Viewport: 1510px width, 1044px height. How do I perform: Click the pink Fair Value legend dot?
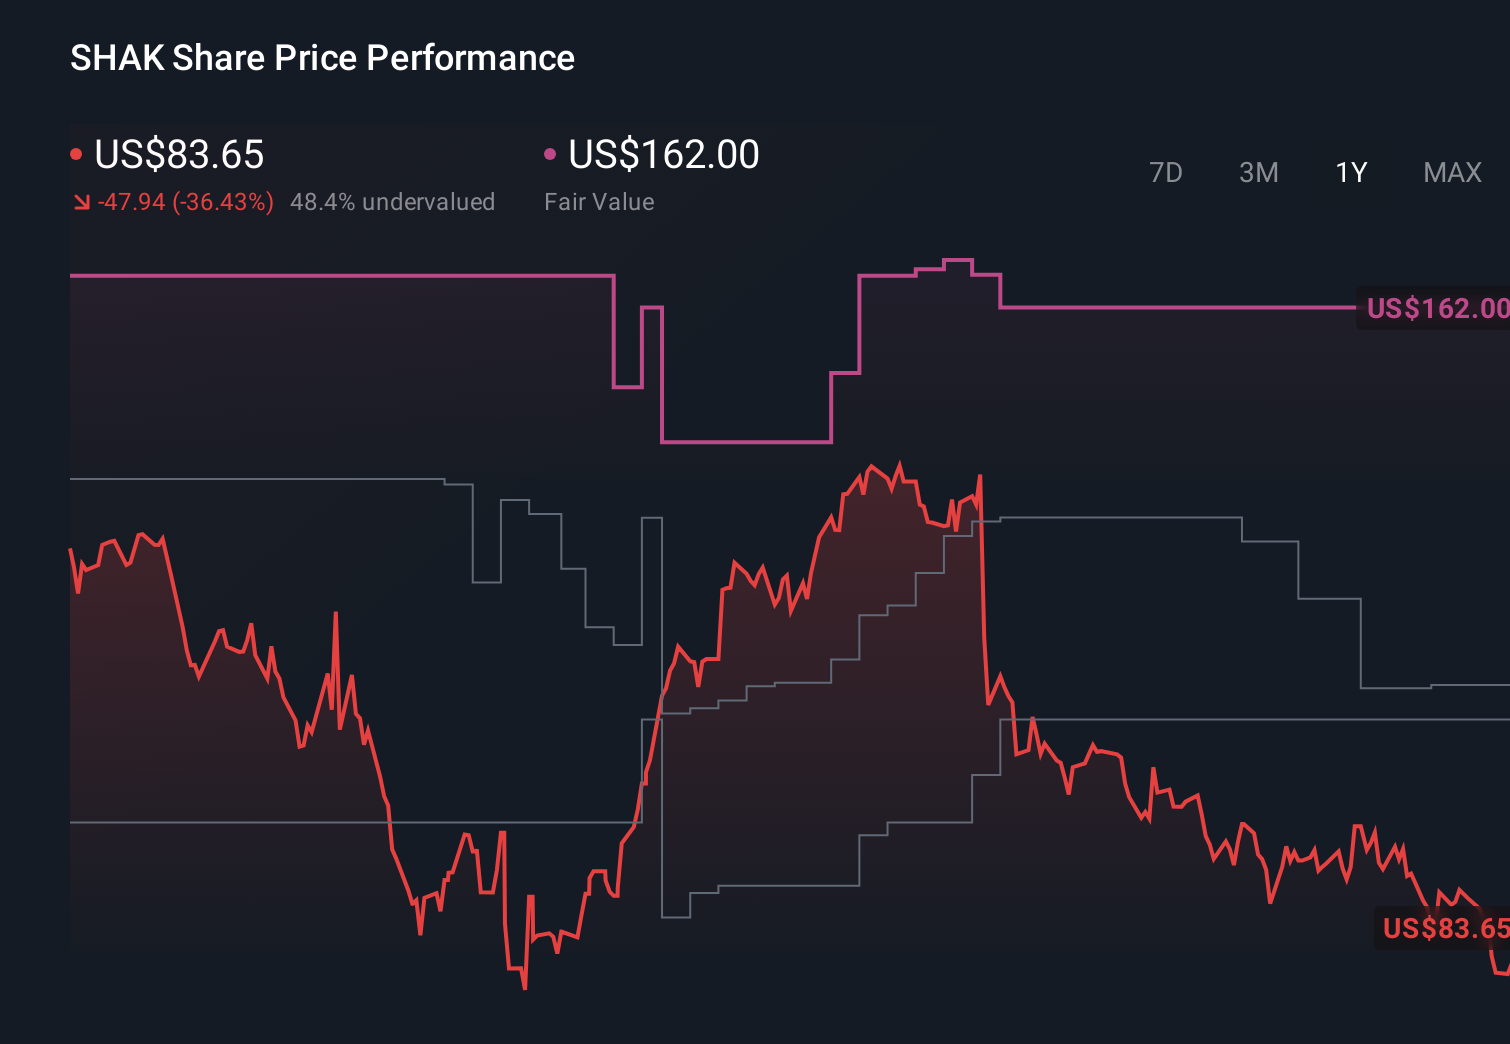549,152
